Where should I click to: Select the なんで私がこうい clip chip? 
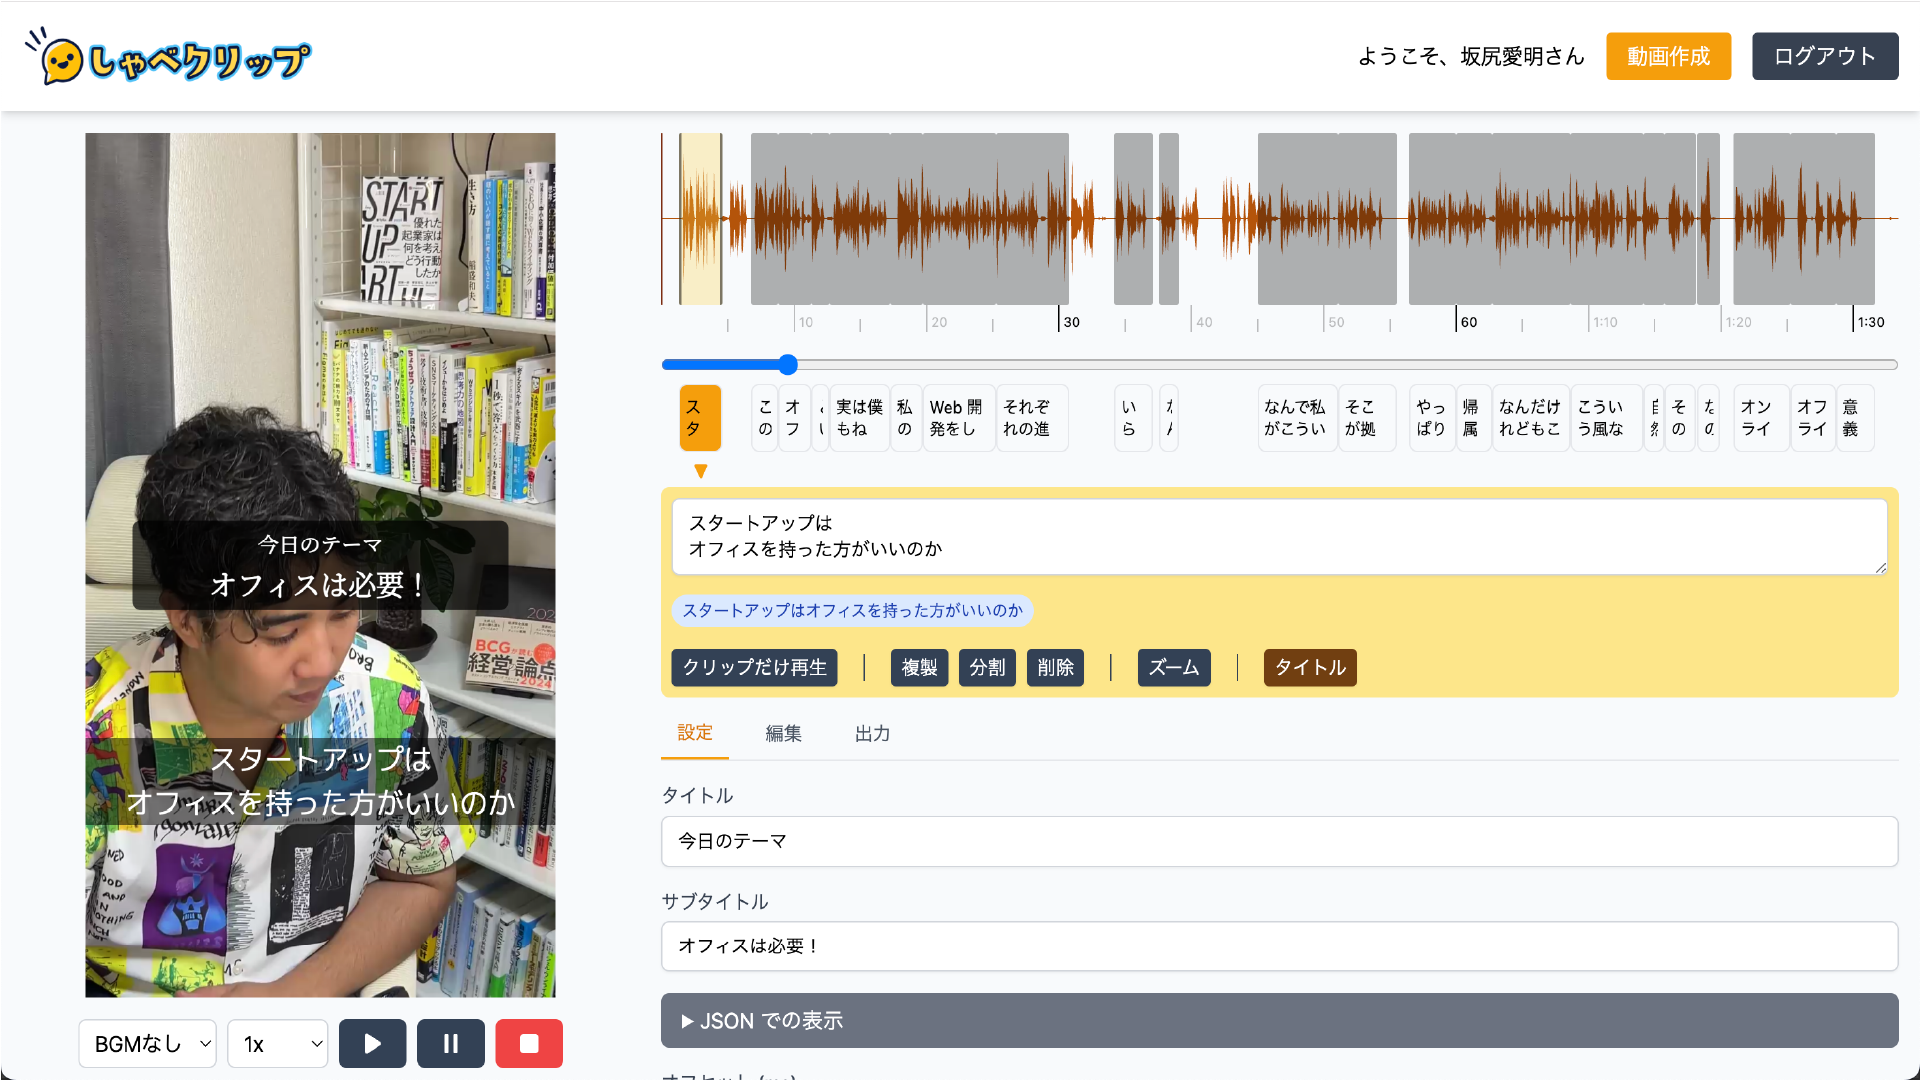(1296, 418)
